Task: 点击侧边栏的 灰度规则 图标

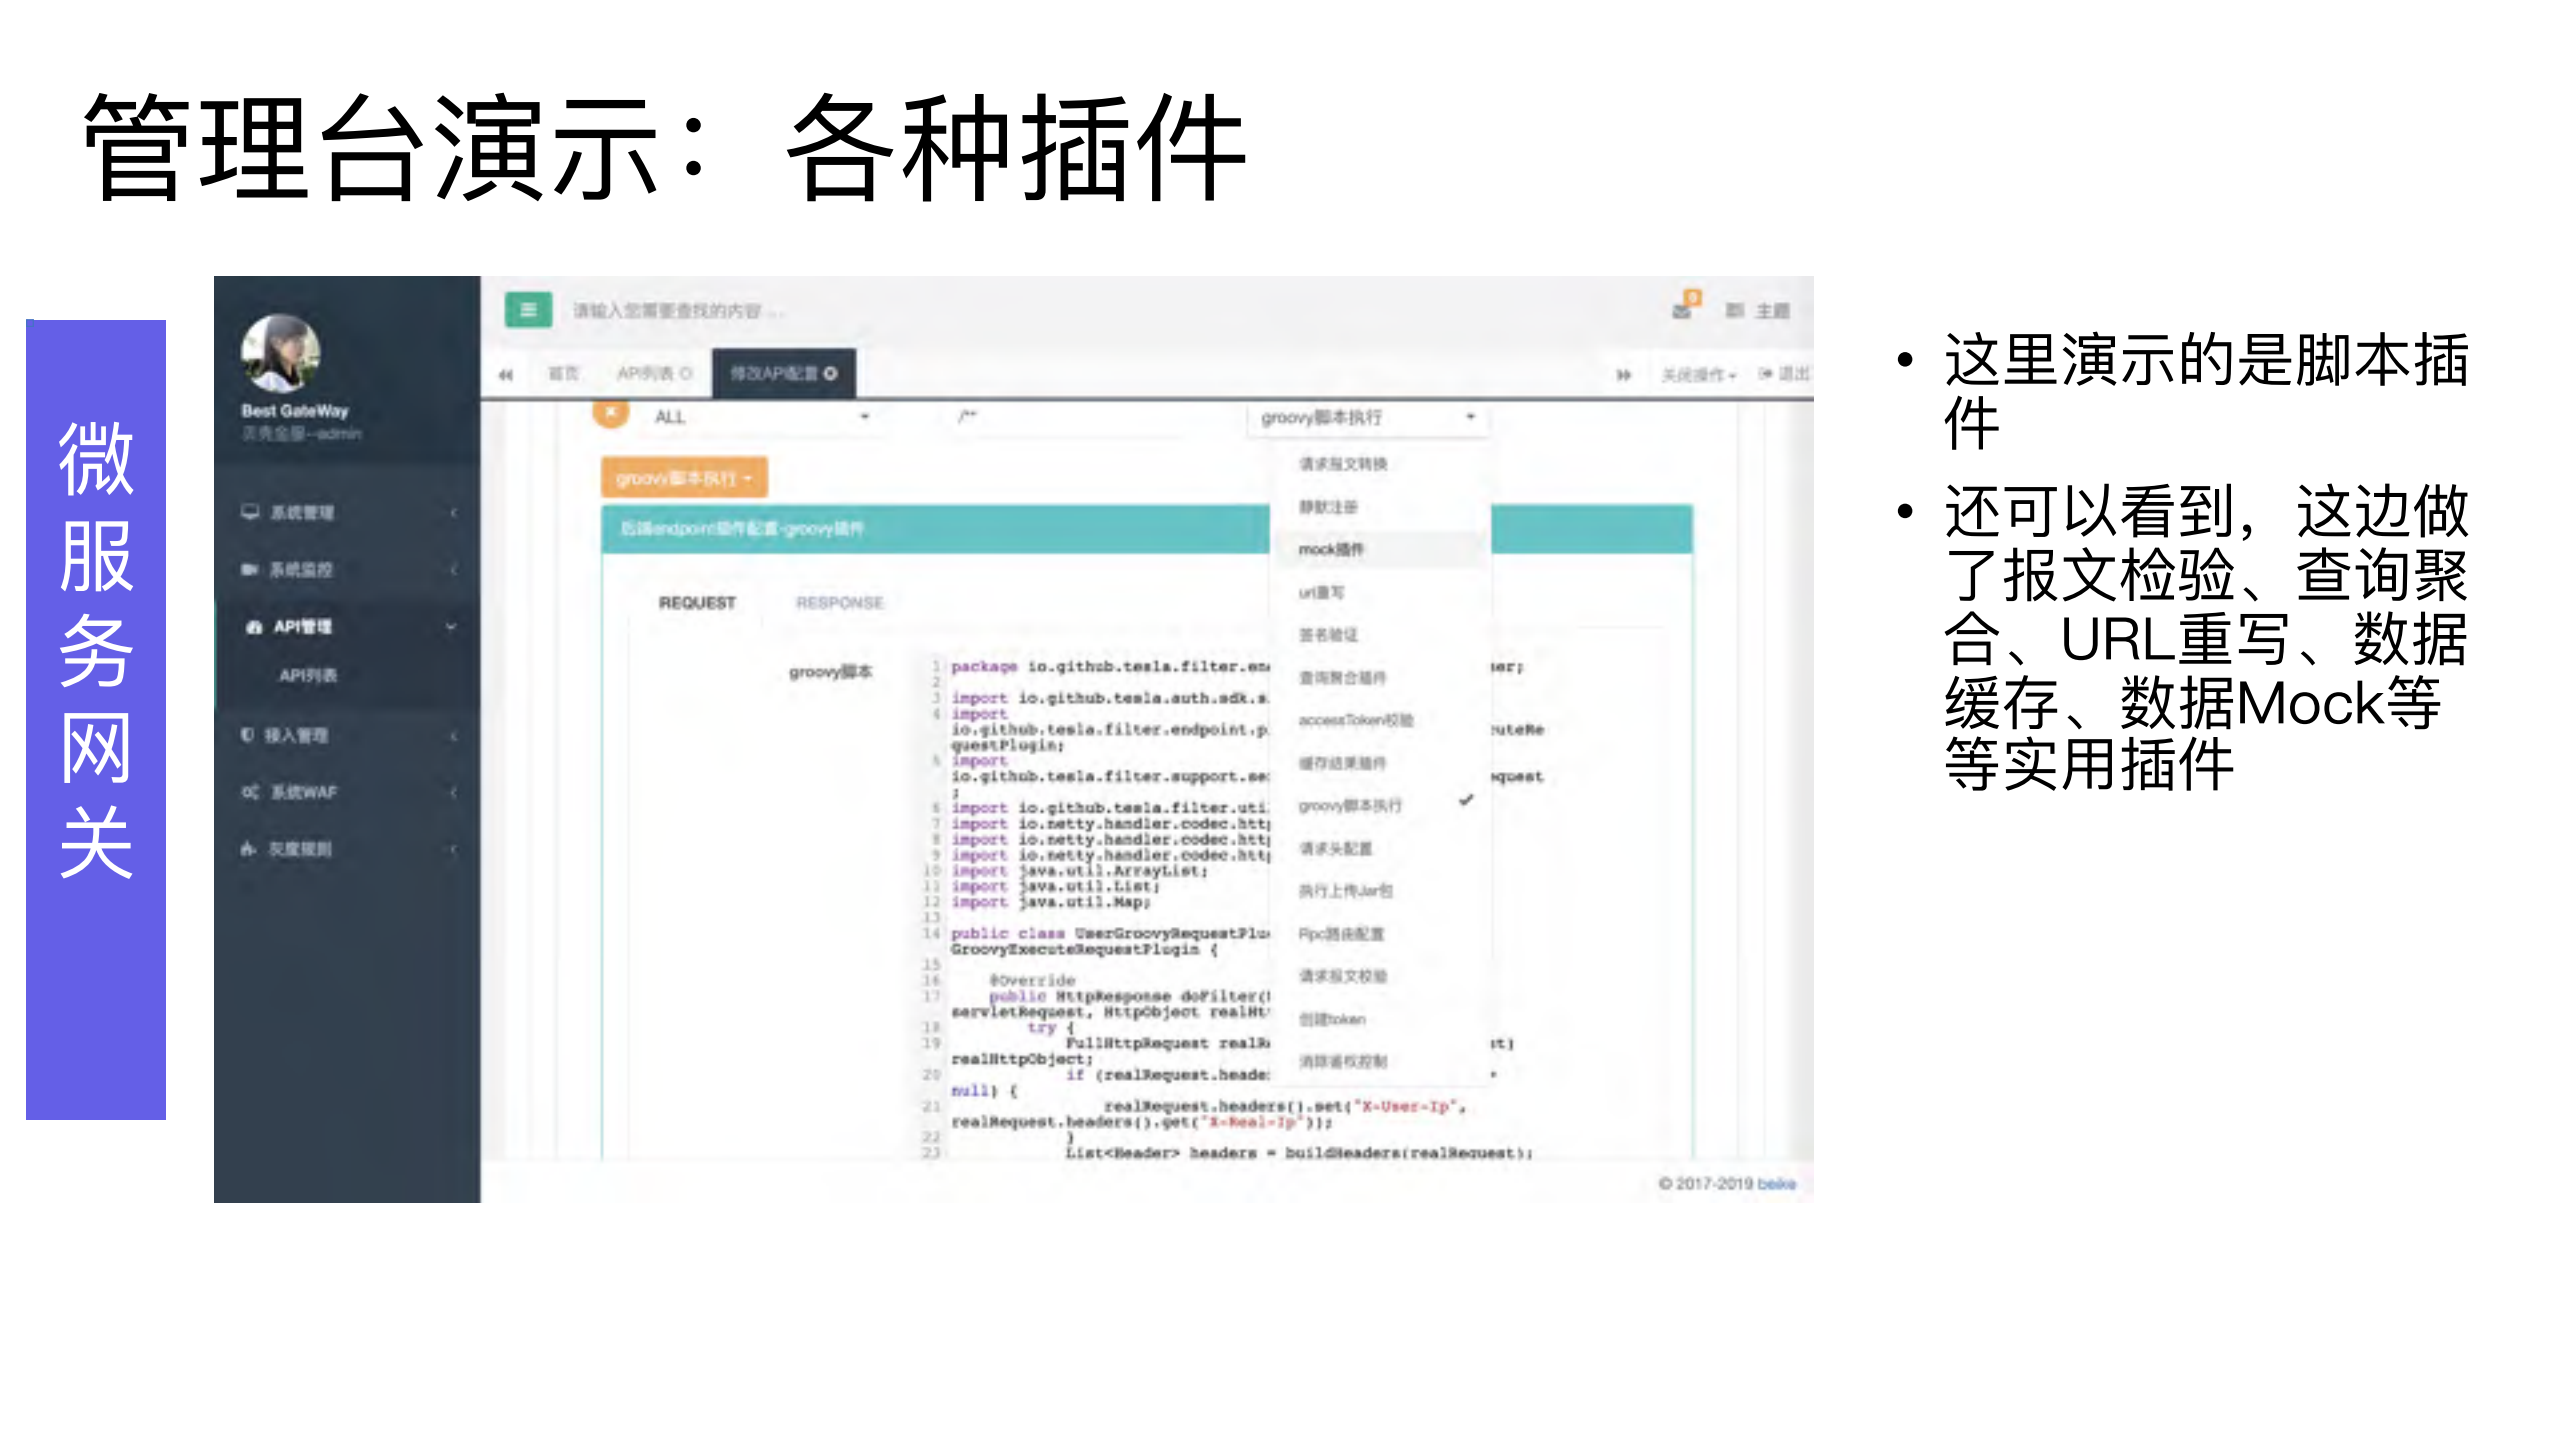Action: 248,849
